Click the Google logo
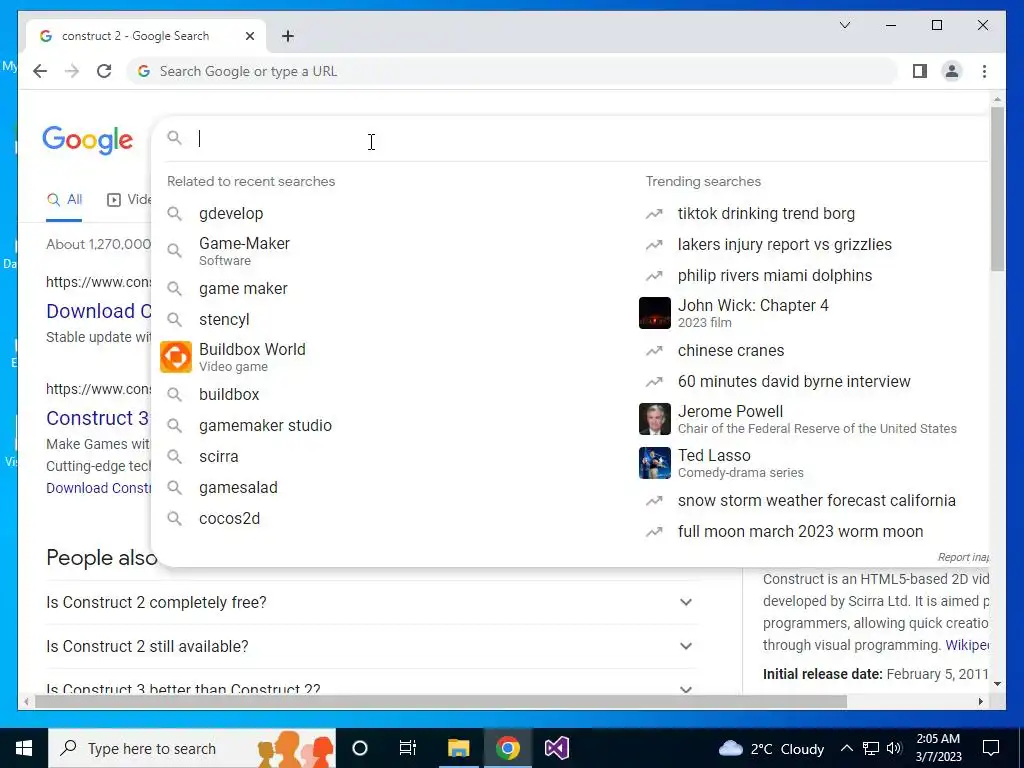The height and width of the screenshot is (768, 1024). click(88, 140)
